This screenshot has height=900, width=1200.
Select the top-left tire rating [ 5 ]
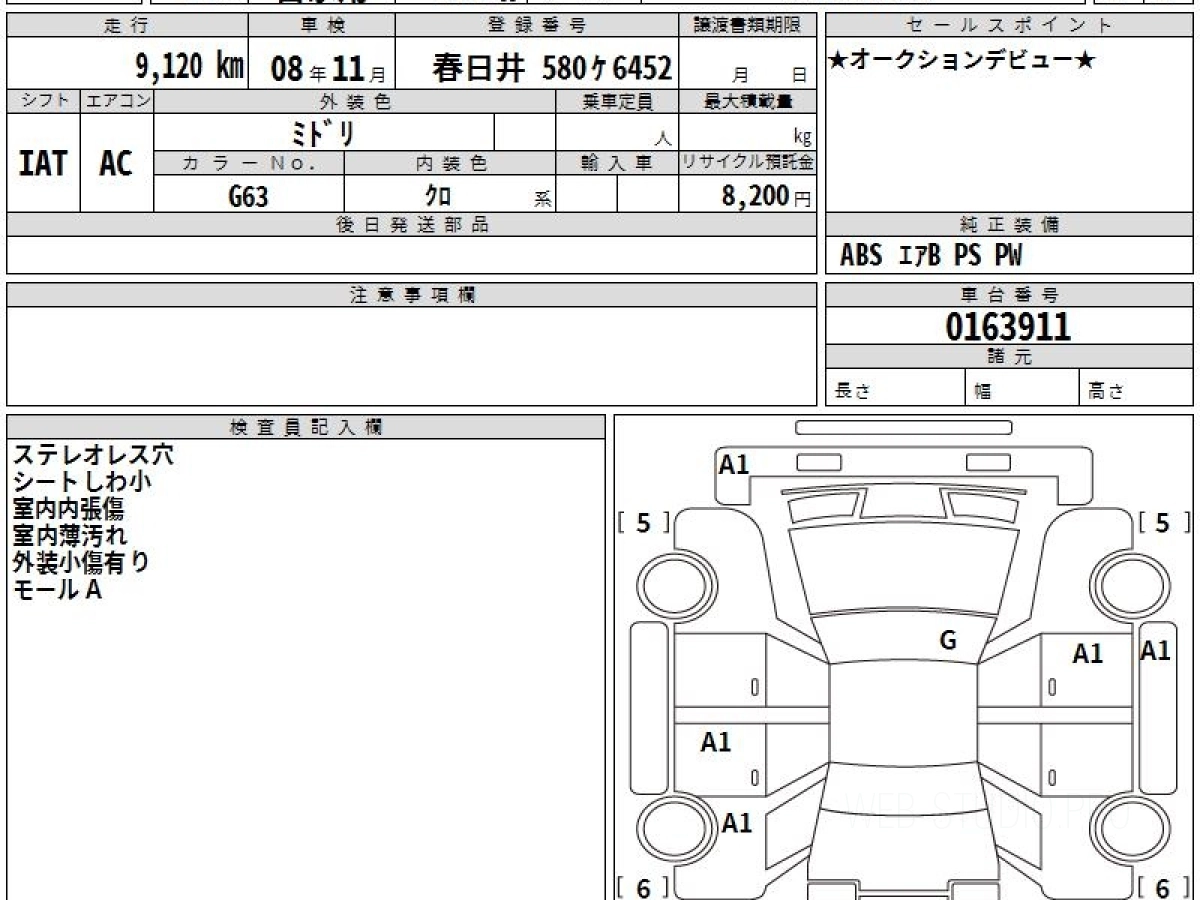point(643,523)
